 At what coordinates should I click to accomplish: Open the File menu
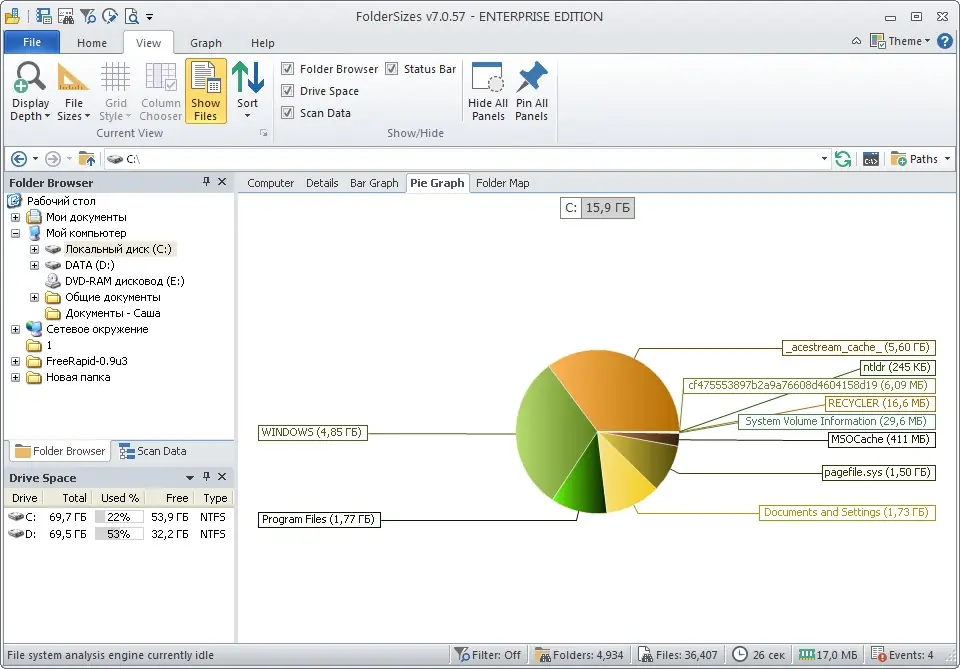32,42
